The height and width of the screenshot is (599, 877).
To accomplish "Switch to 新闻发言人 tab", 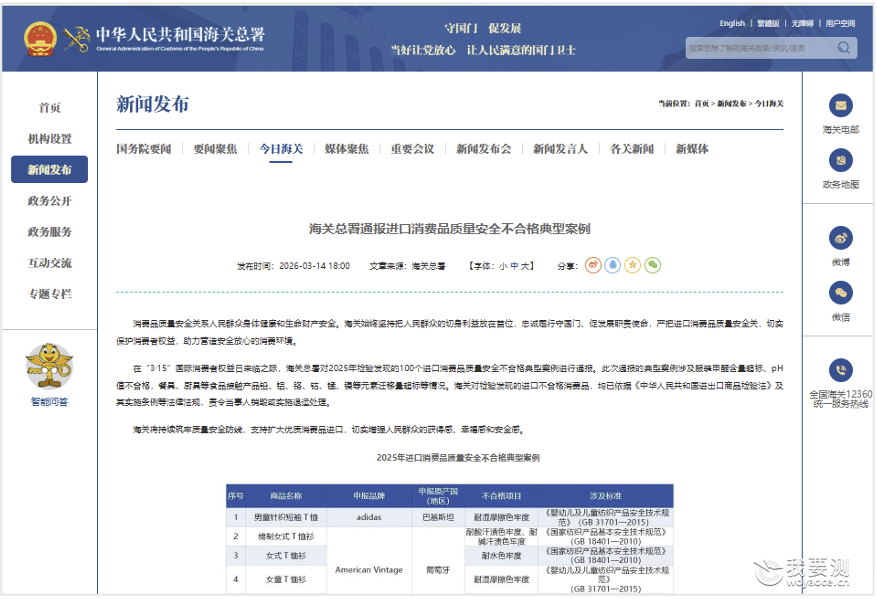I will [560, 149].
